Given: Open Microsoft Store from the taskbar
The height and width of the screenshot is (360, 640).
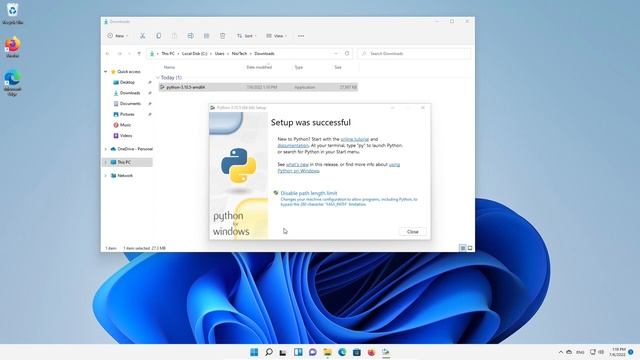Looking at the screenshot, I should [x=357, y=352].
